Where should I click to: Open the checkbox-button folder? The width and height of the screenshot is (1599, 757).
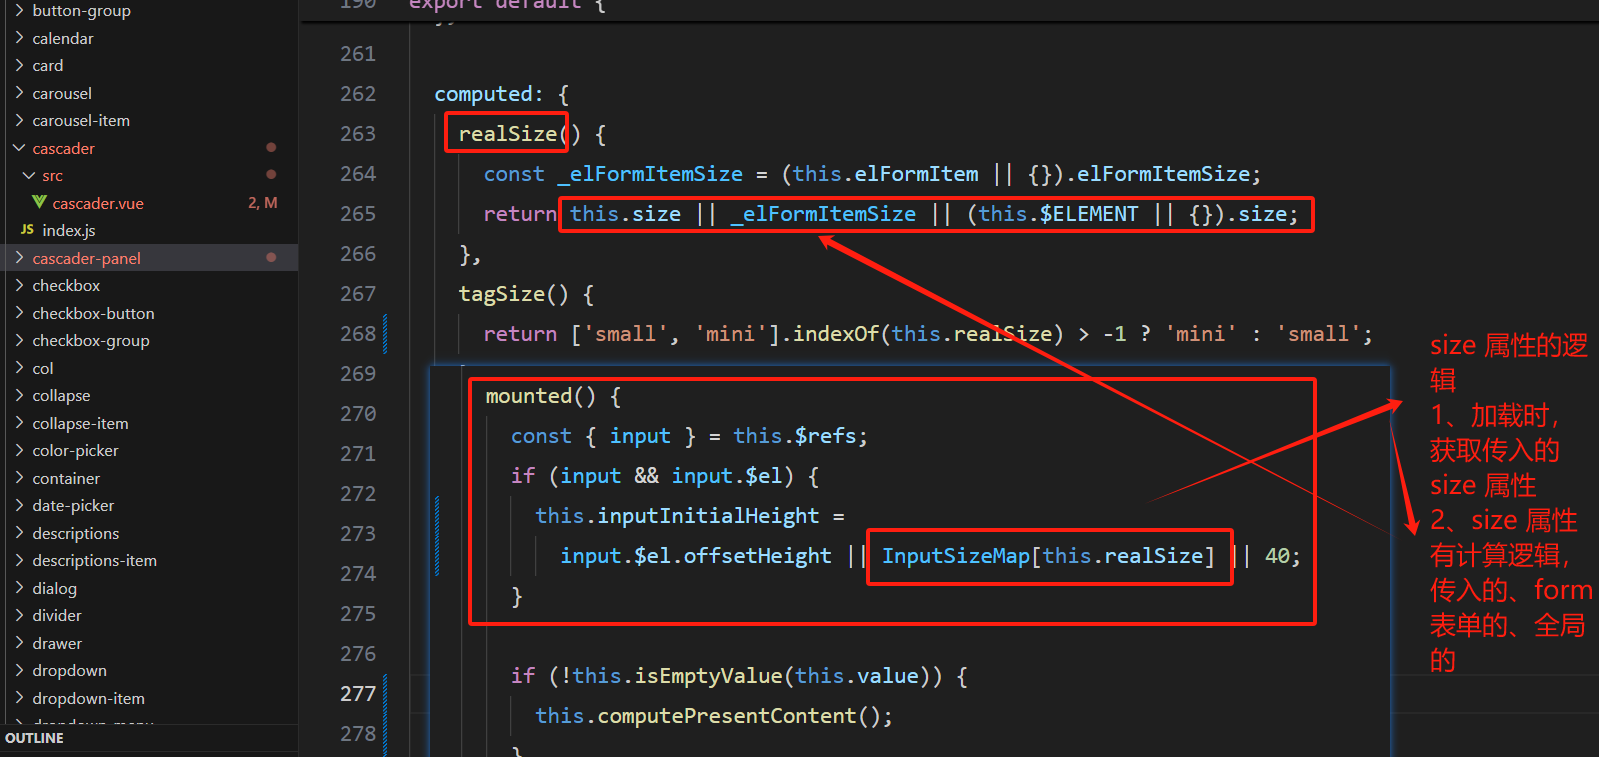coord(93,313)
